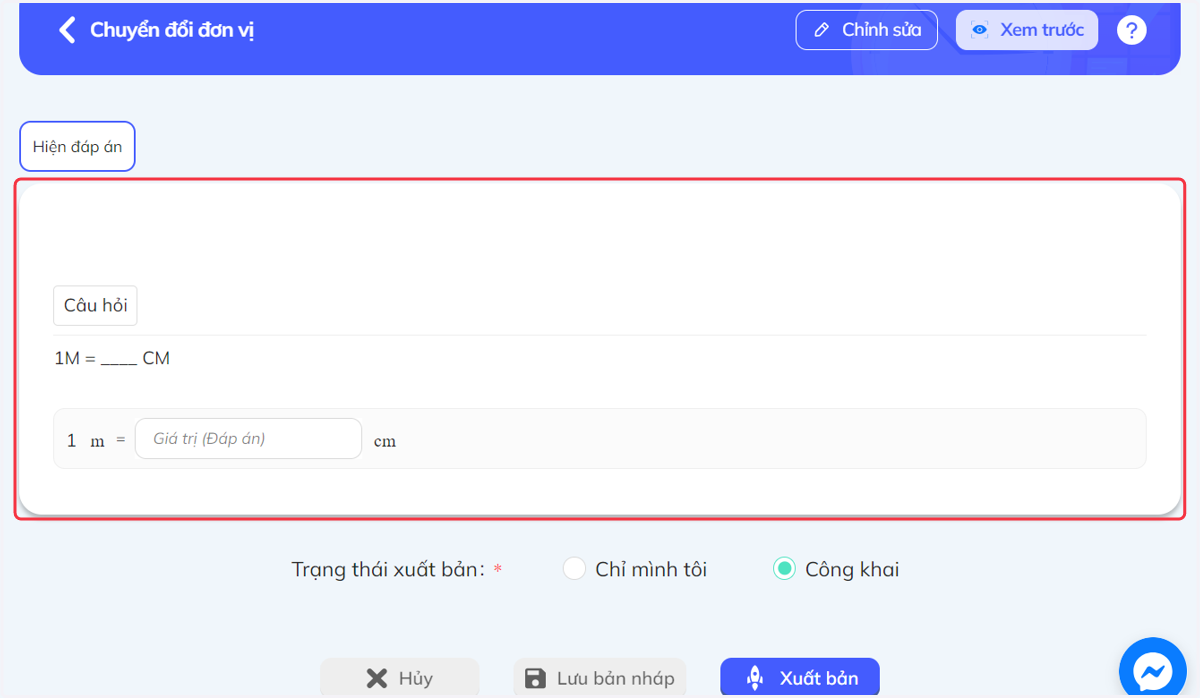Publish with the Xuất bản button
The image size is (1200, 698).
(x=800, y=678)
